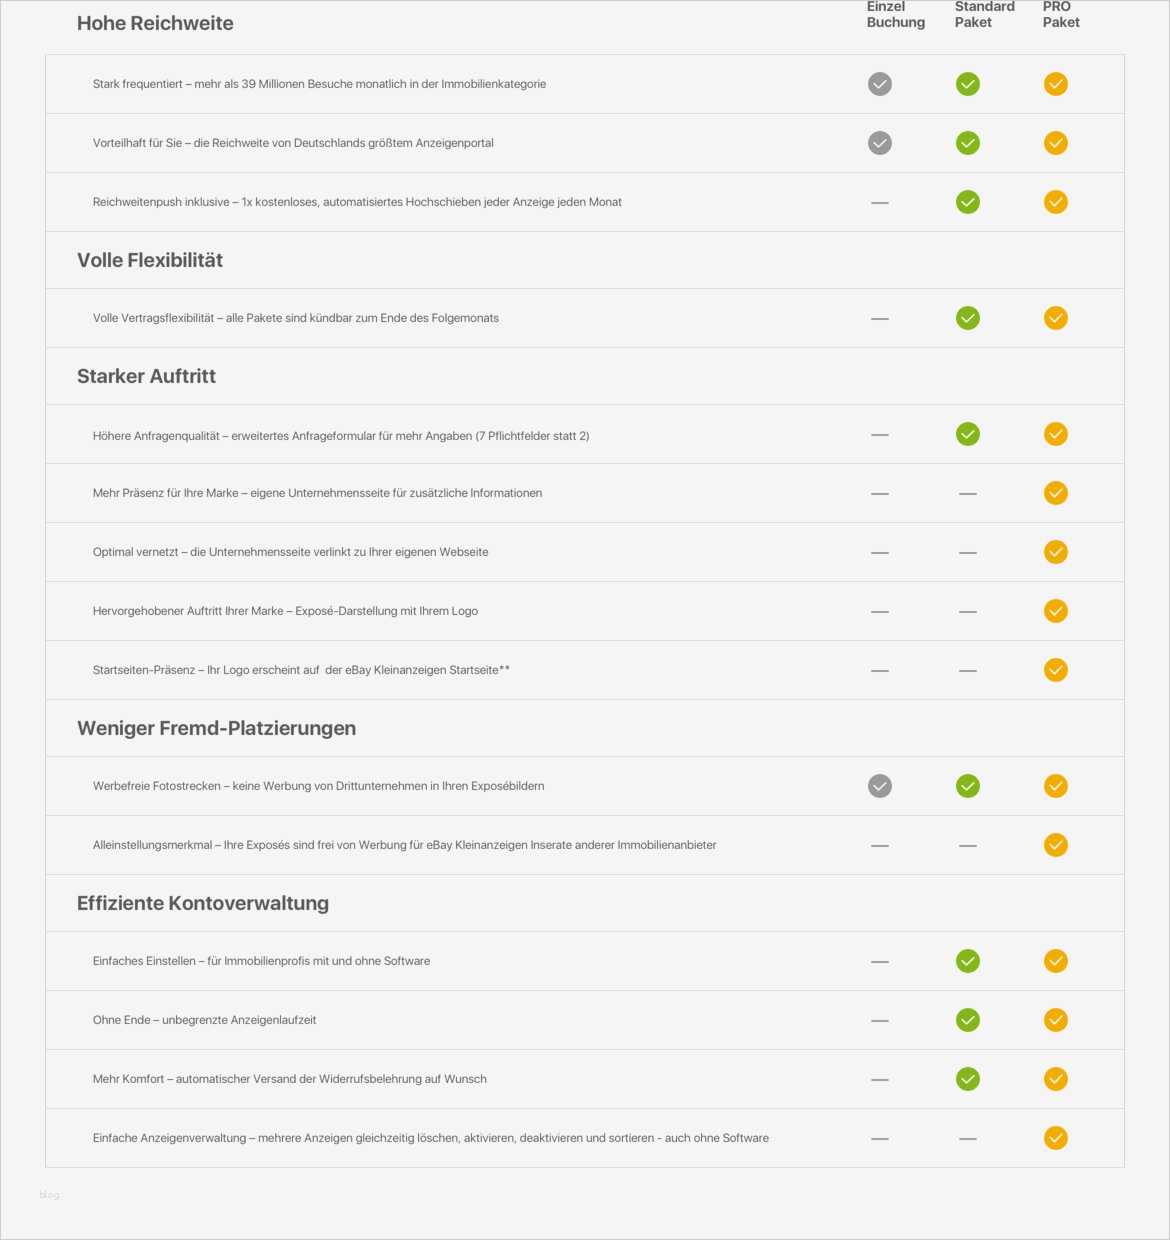Click the faint "blog" text at the bottom
Screen dimensions: 1170x1240
(49, 1194)
